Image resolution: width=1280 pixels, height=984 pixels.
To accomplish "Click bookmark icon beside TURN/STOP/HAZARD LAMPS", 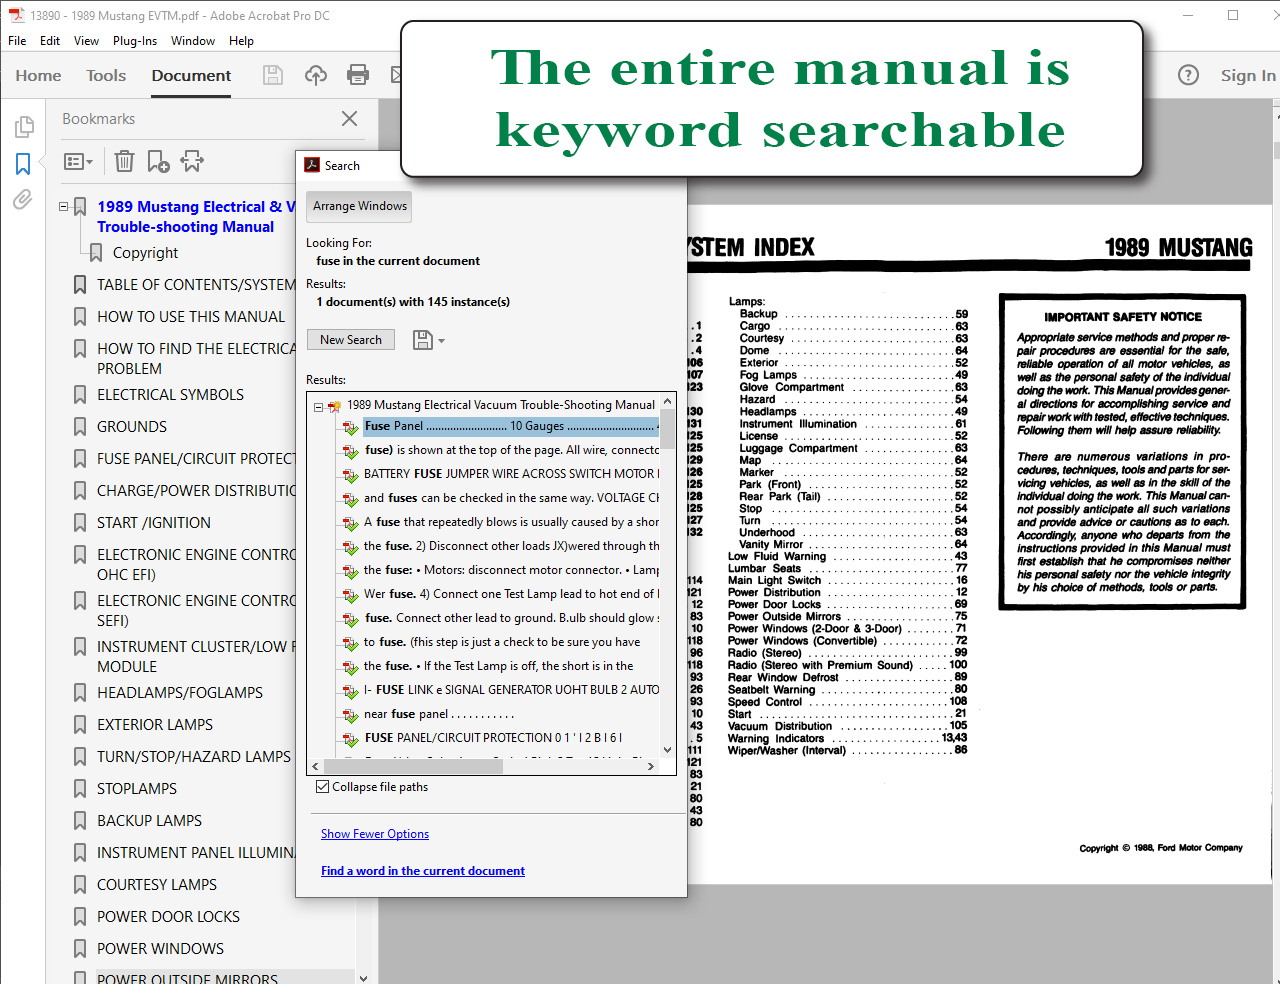I will (80, 757).
